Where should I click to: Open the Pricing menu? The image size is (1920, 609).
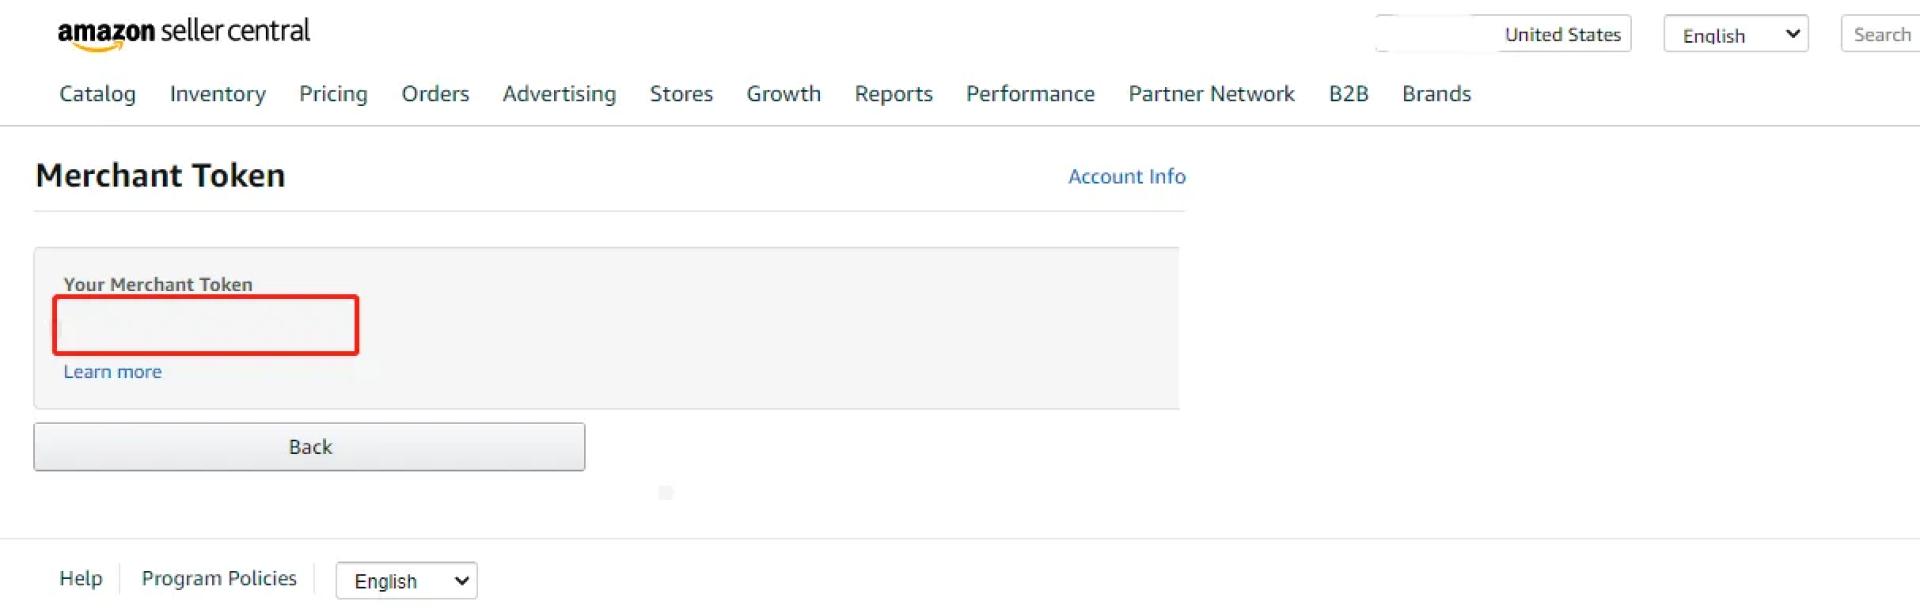tap(333, 94)
